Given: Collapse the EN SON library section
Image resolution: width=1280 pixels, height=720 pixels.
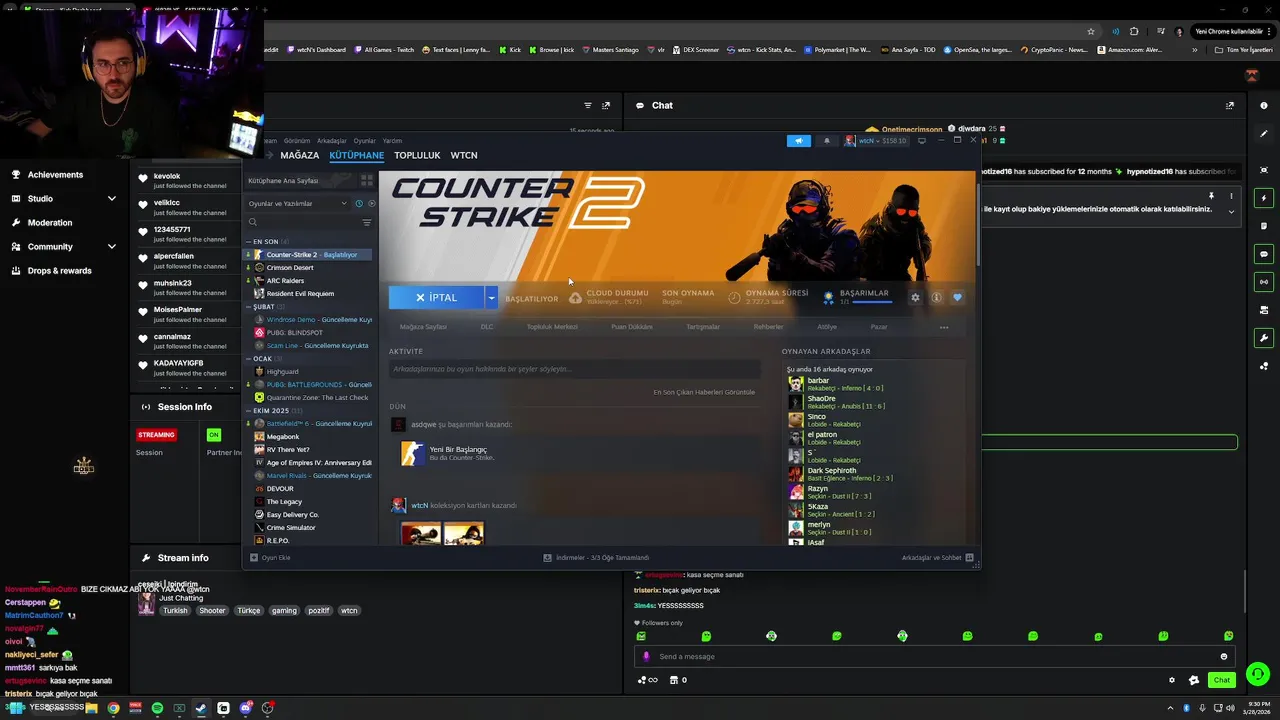Looking at the screenshot, I should click(x=249, y=242).
